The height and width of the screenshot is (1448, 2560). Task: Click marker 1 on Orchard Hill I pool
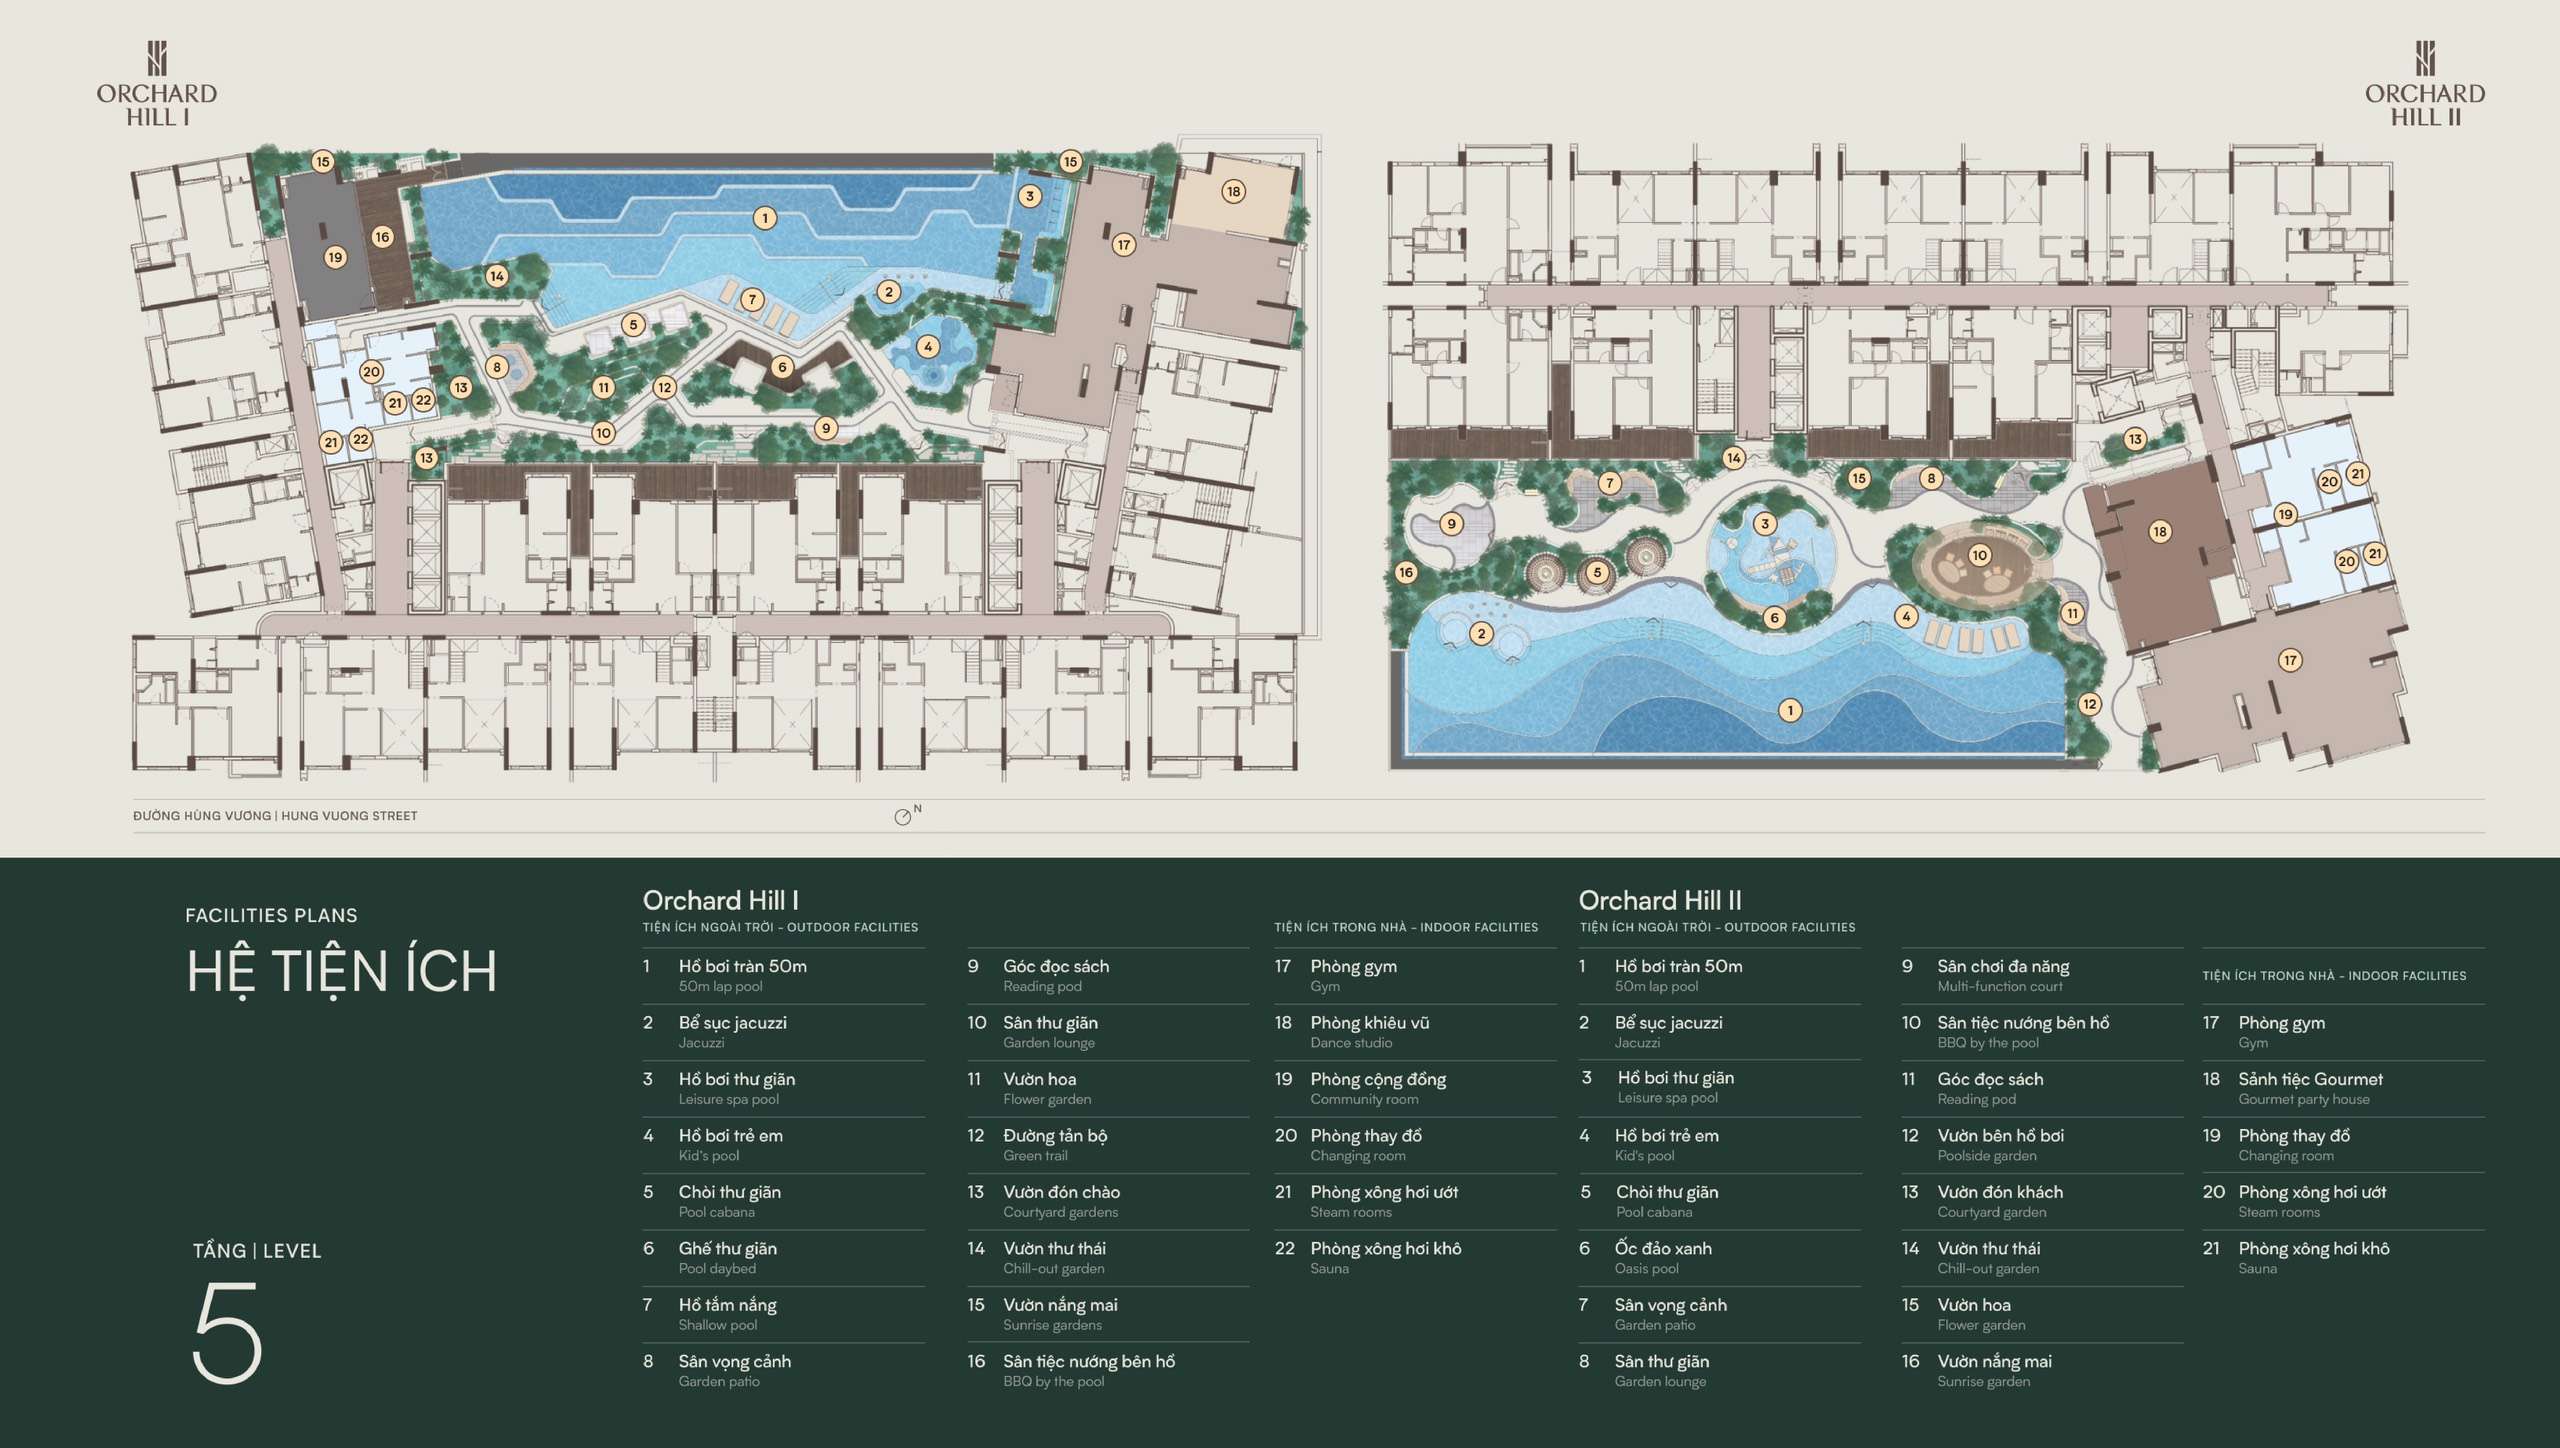point(765,218)
